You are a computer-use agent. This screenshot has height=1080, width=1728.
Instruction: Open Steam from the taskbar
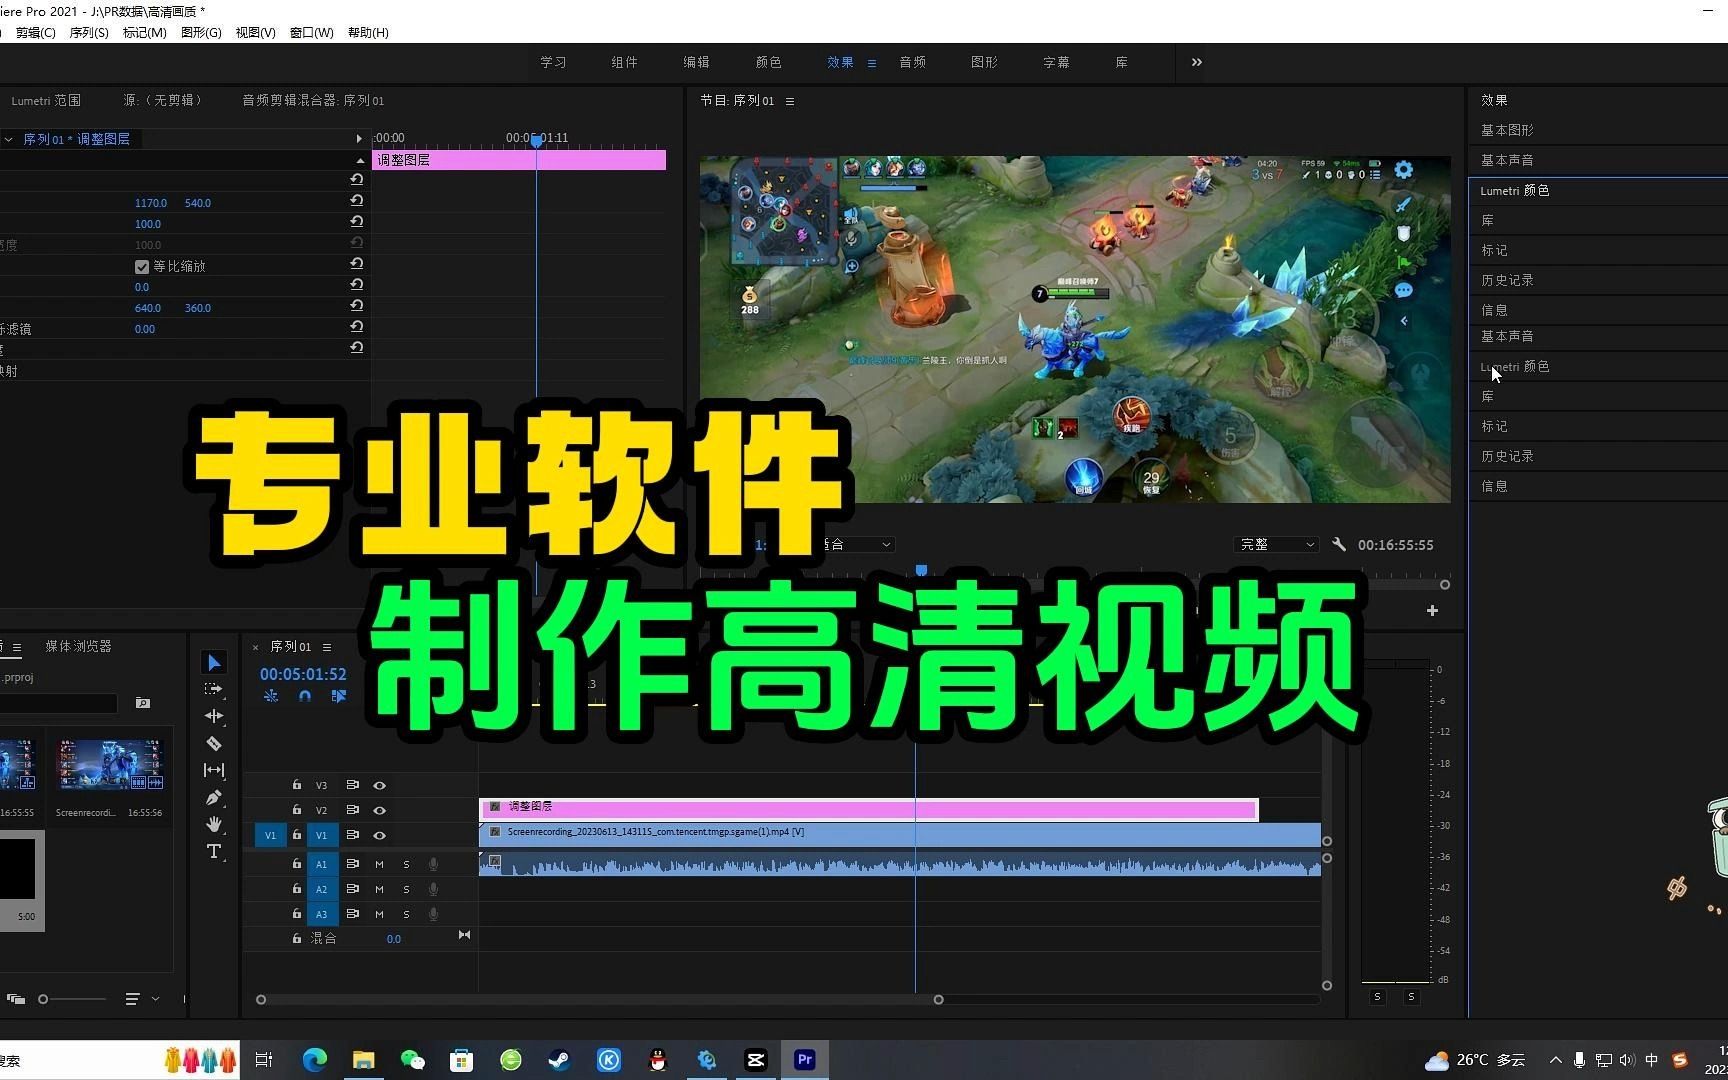559,1060
